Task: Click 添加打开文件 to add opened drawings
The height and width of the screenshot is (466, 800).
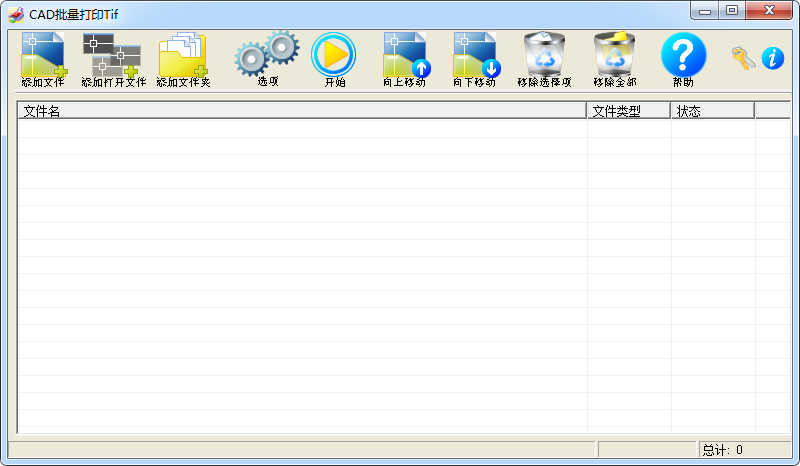Action: 112,56
